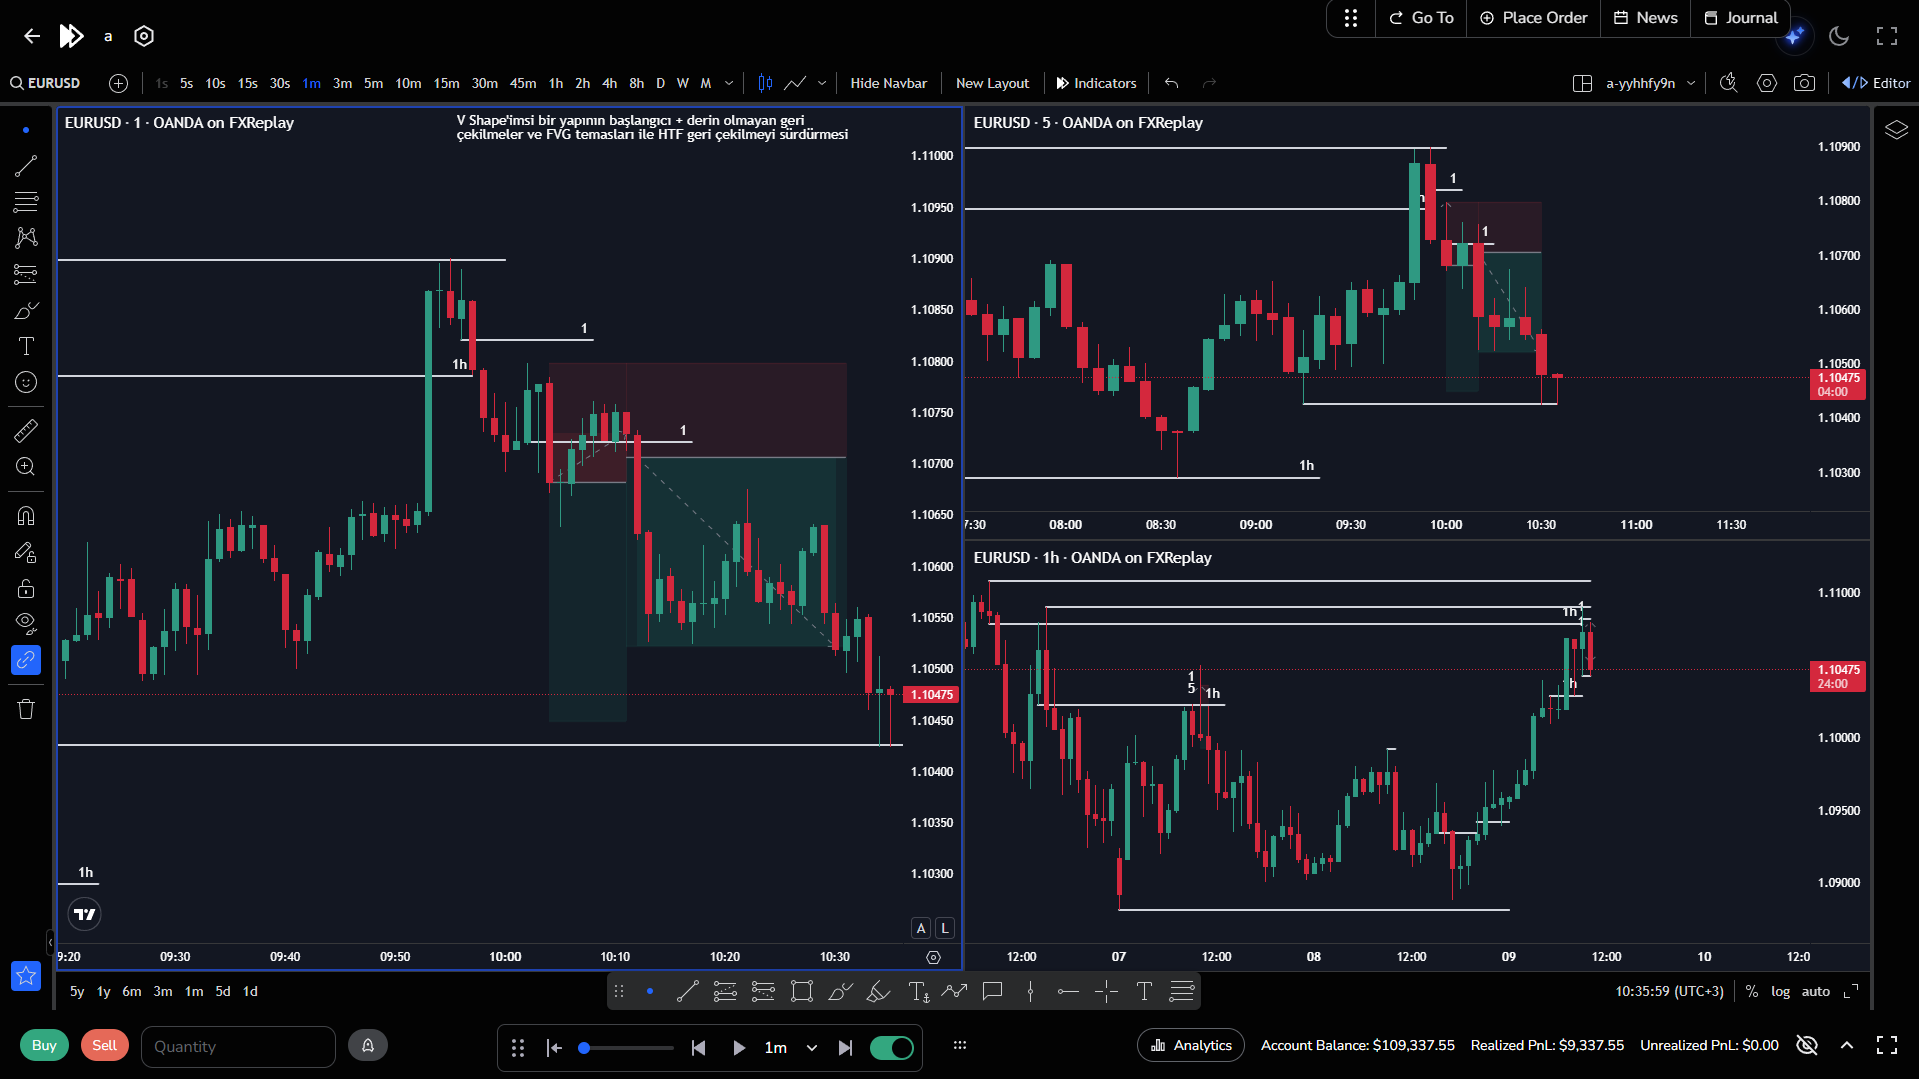Add symbol with plus circle icon
The image size is (1919, 1079).
tap(118, 83)
